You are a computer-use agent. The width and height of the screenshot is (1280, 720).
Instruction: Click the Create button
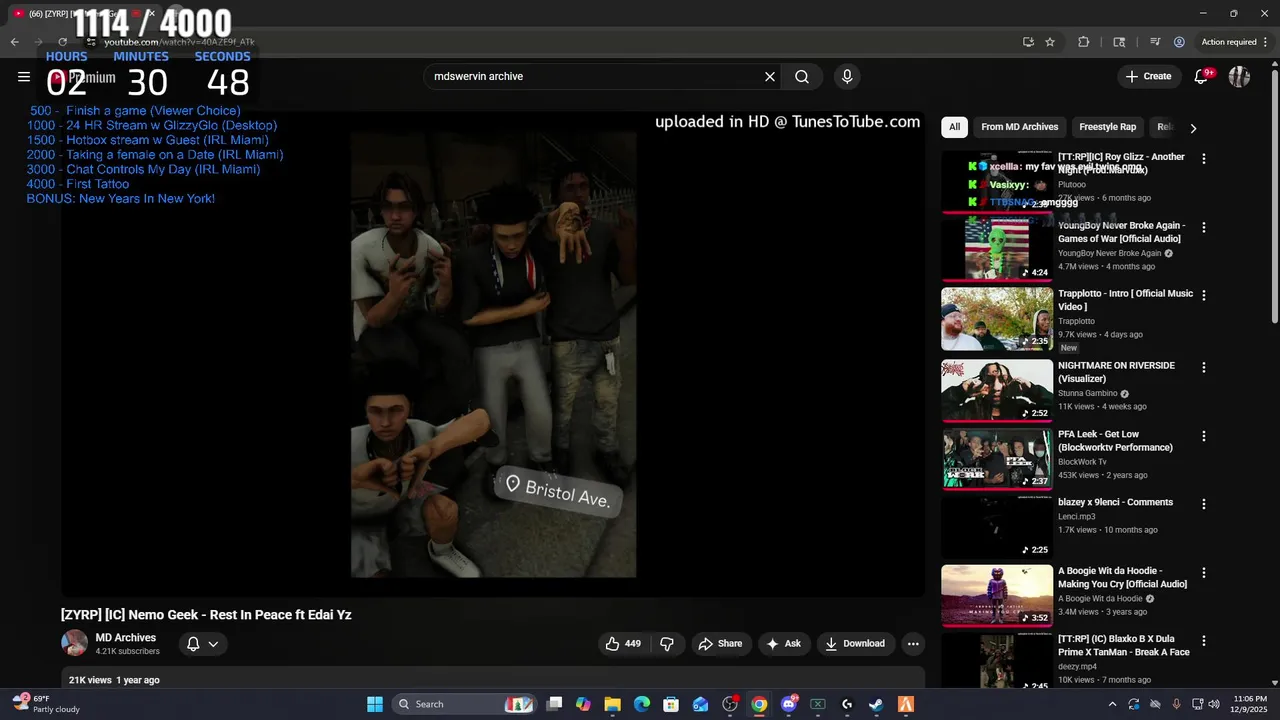click(x=1148, y=77)
